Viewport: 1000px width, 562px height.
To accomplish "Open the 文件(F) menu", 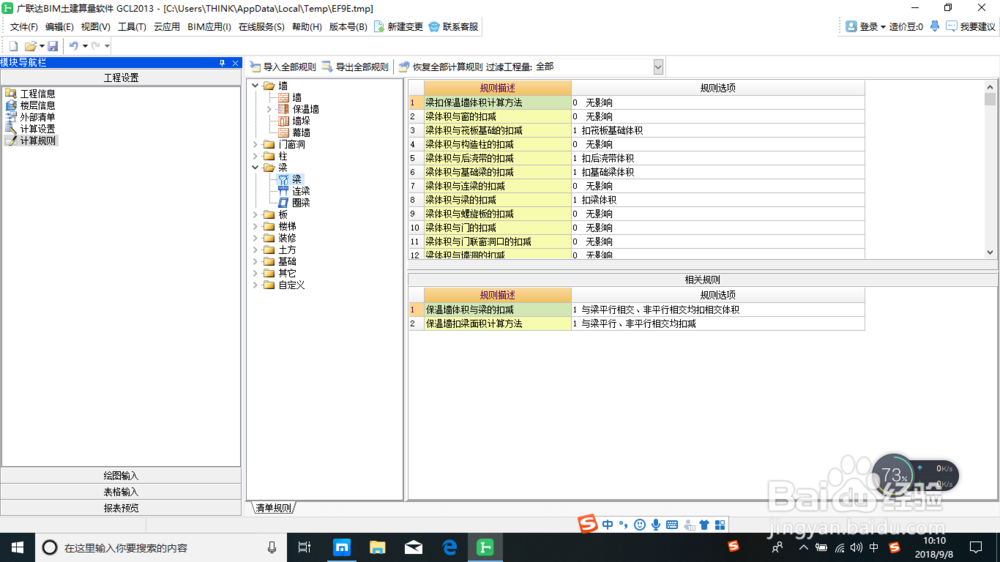I will 24,27.
